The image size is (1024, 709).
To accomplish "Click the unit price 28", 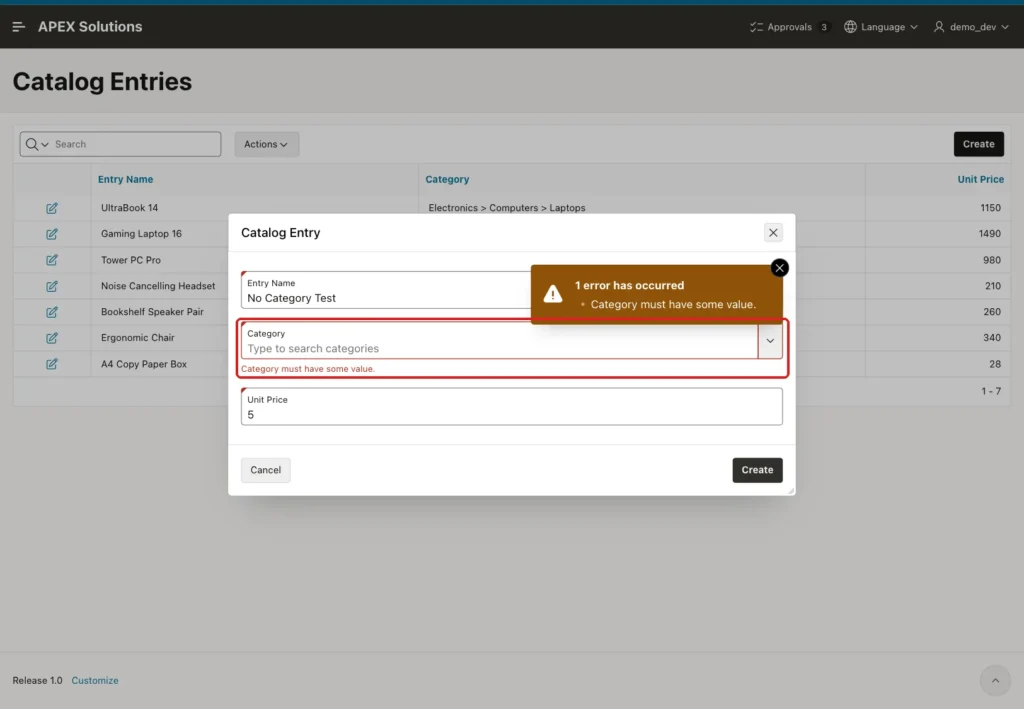I will (995, 364).
